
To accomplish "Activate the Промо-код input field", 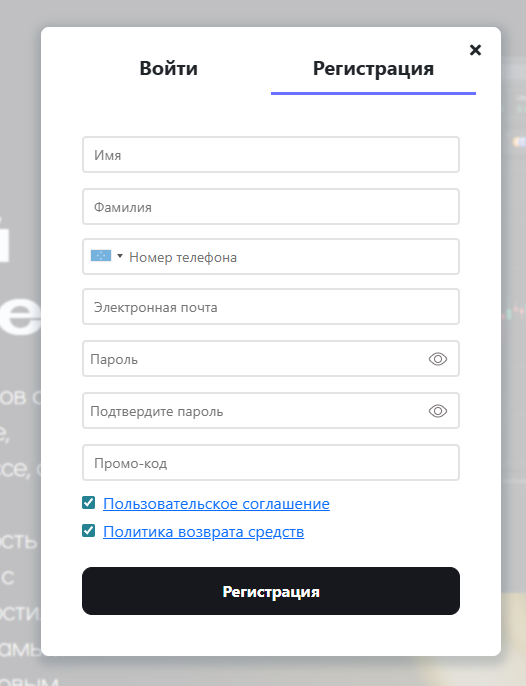I will click(x=271, y=463).
